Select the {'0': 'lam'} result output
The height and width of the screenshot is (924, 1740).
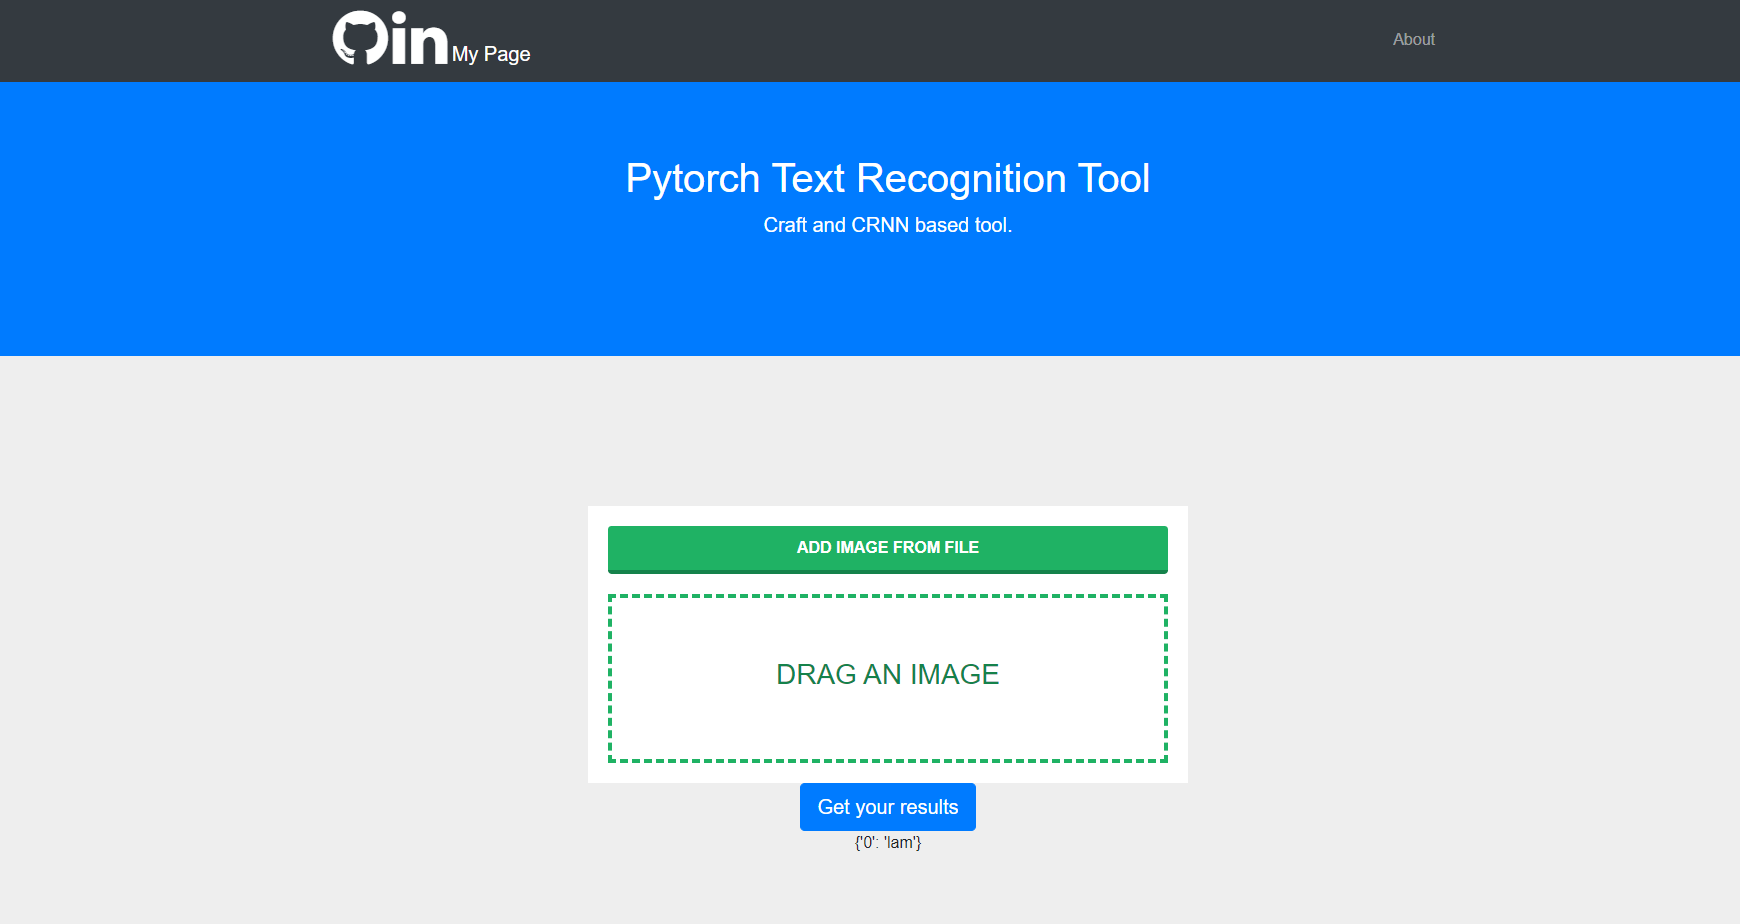point(887,843)
